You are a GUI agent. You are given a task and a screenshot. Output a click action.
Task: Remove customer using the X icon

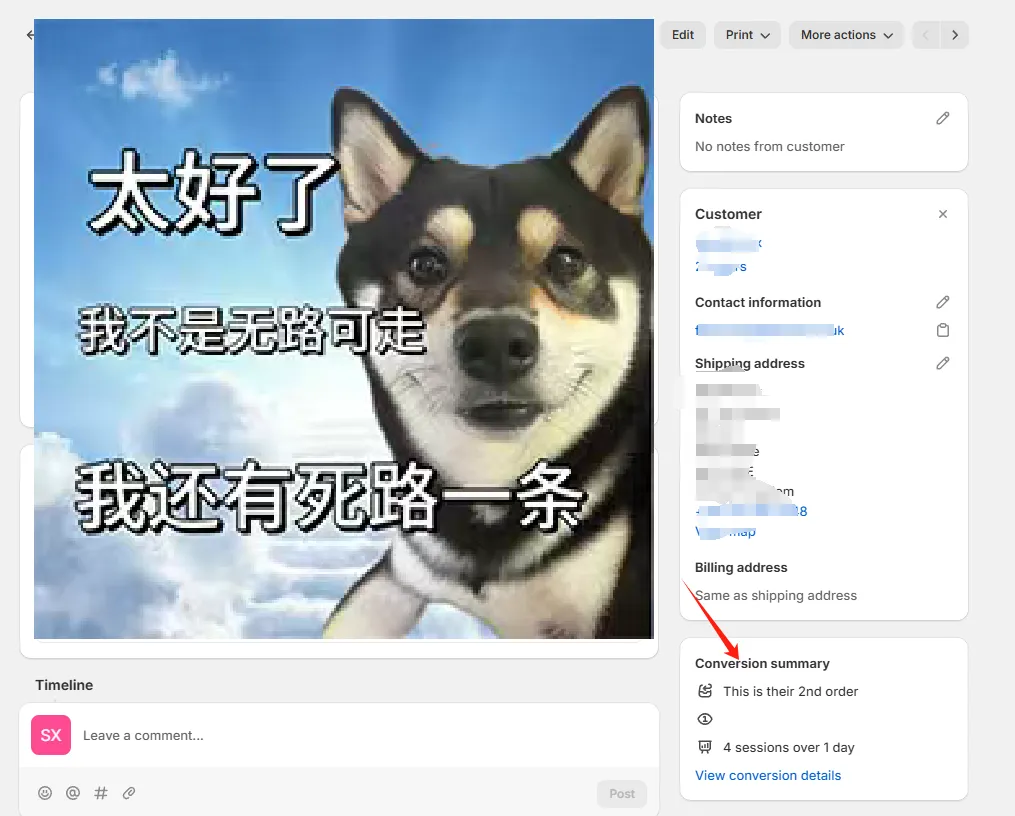tap(942, 214)
